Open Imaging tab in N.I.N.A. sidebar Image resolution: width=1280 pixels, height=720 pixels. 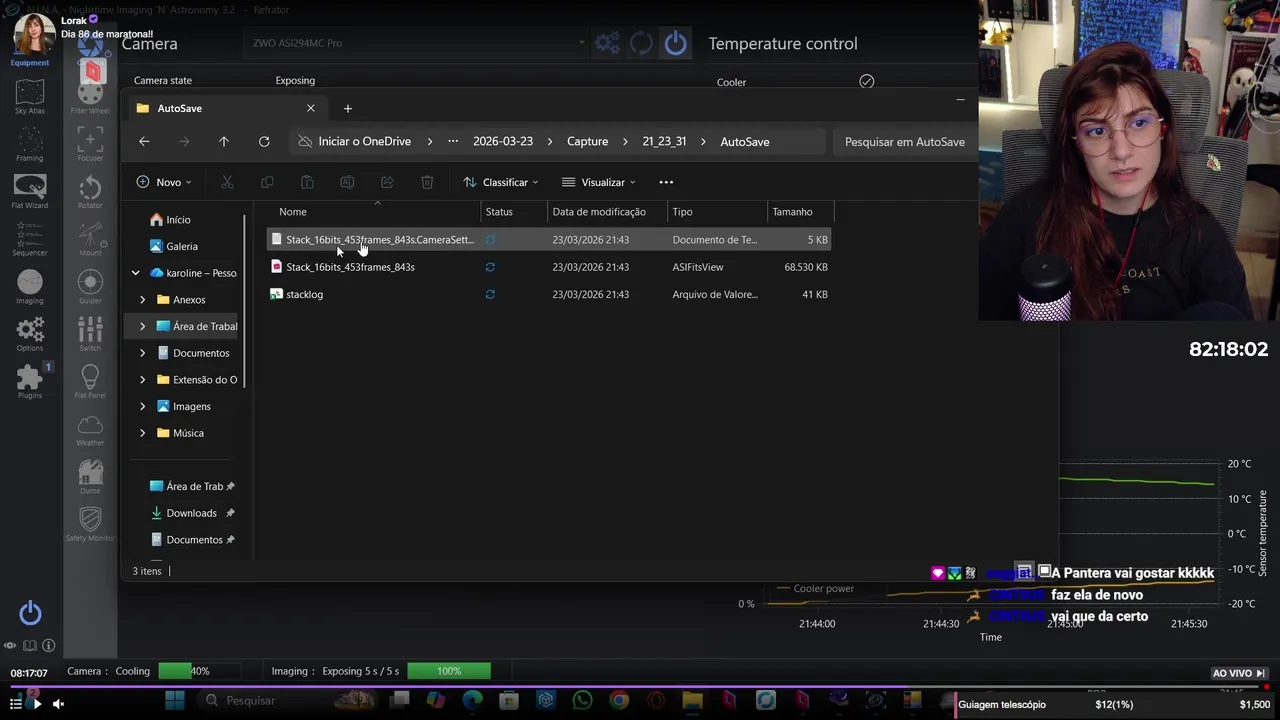[x=29, y=287]
